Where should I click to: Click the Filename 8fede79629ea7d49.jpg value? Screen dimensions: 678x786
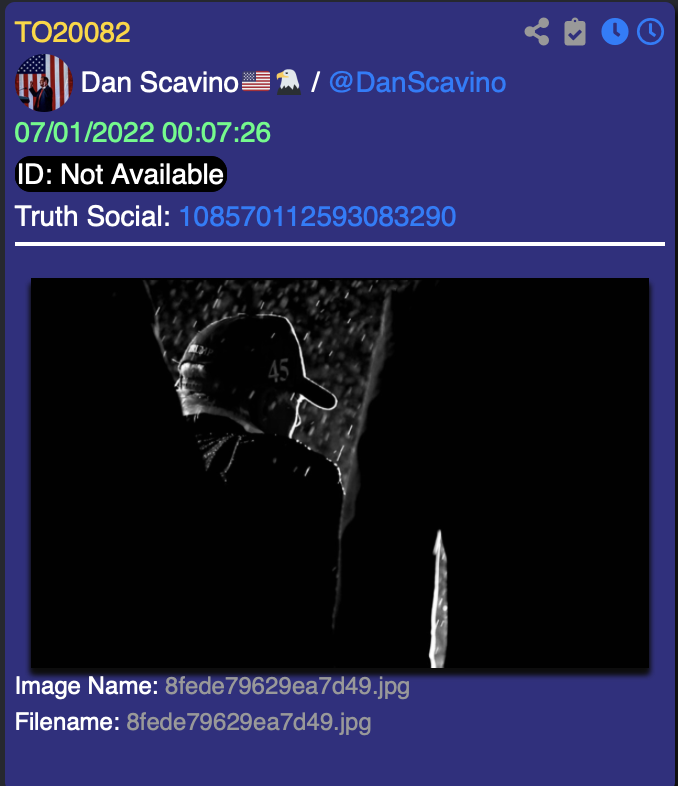[249, 722]
